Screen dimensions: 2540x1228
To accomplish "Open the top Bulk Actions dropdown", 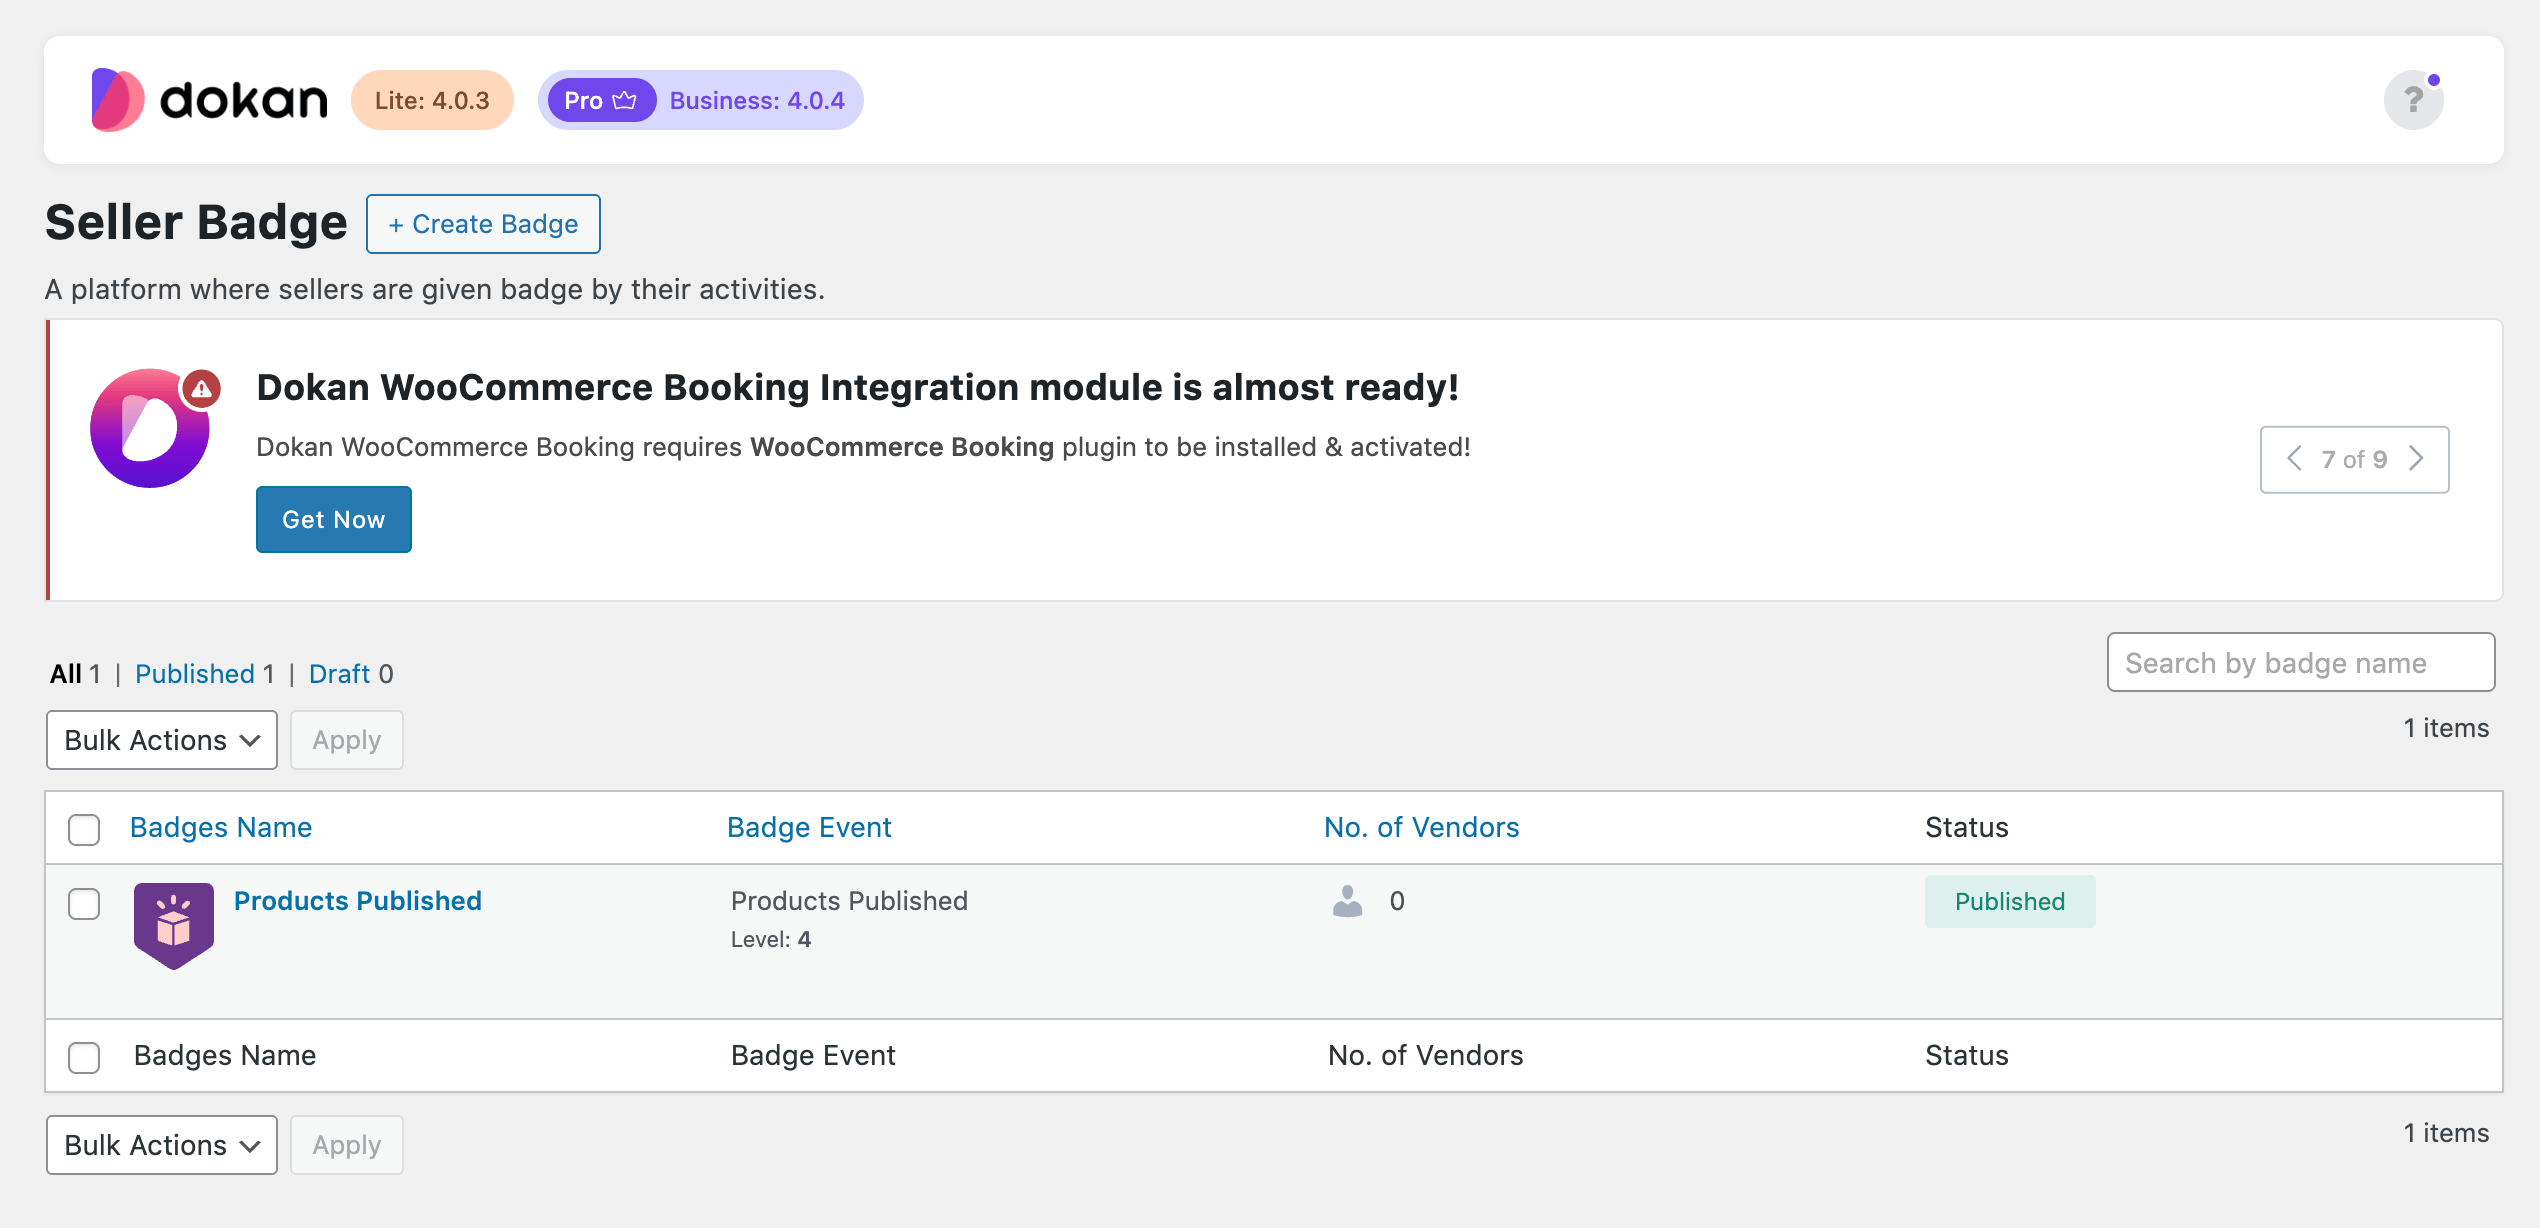I will pyautogui.click(x=162, y=740).
